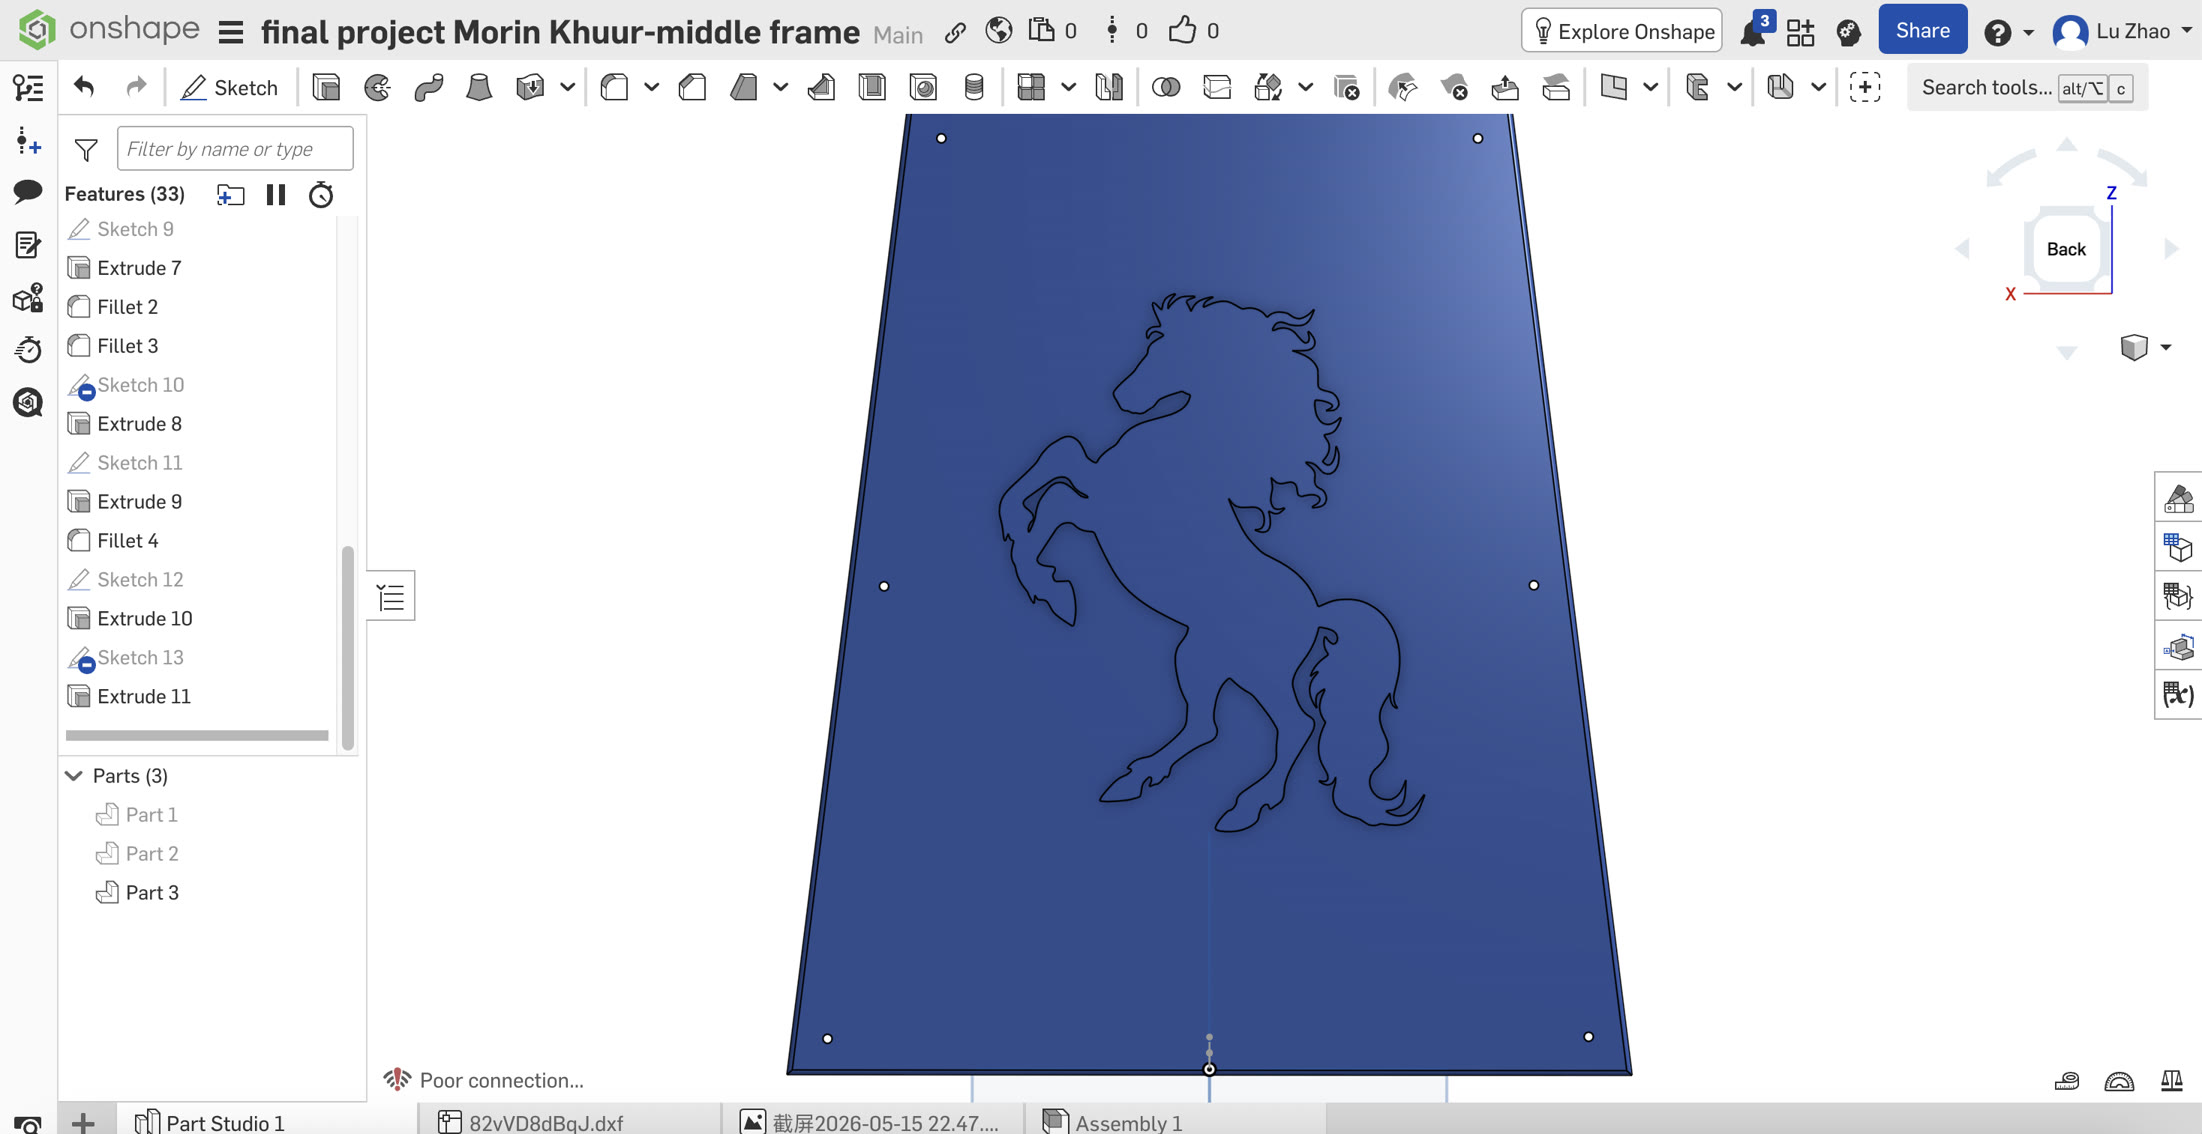This screenshot has height=1134, width=2202.
Task: Select the Thicken tool
Action: pyautogui.click(x=530, y=87)
